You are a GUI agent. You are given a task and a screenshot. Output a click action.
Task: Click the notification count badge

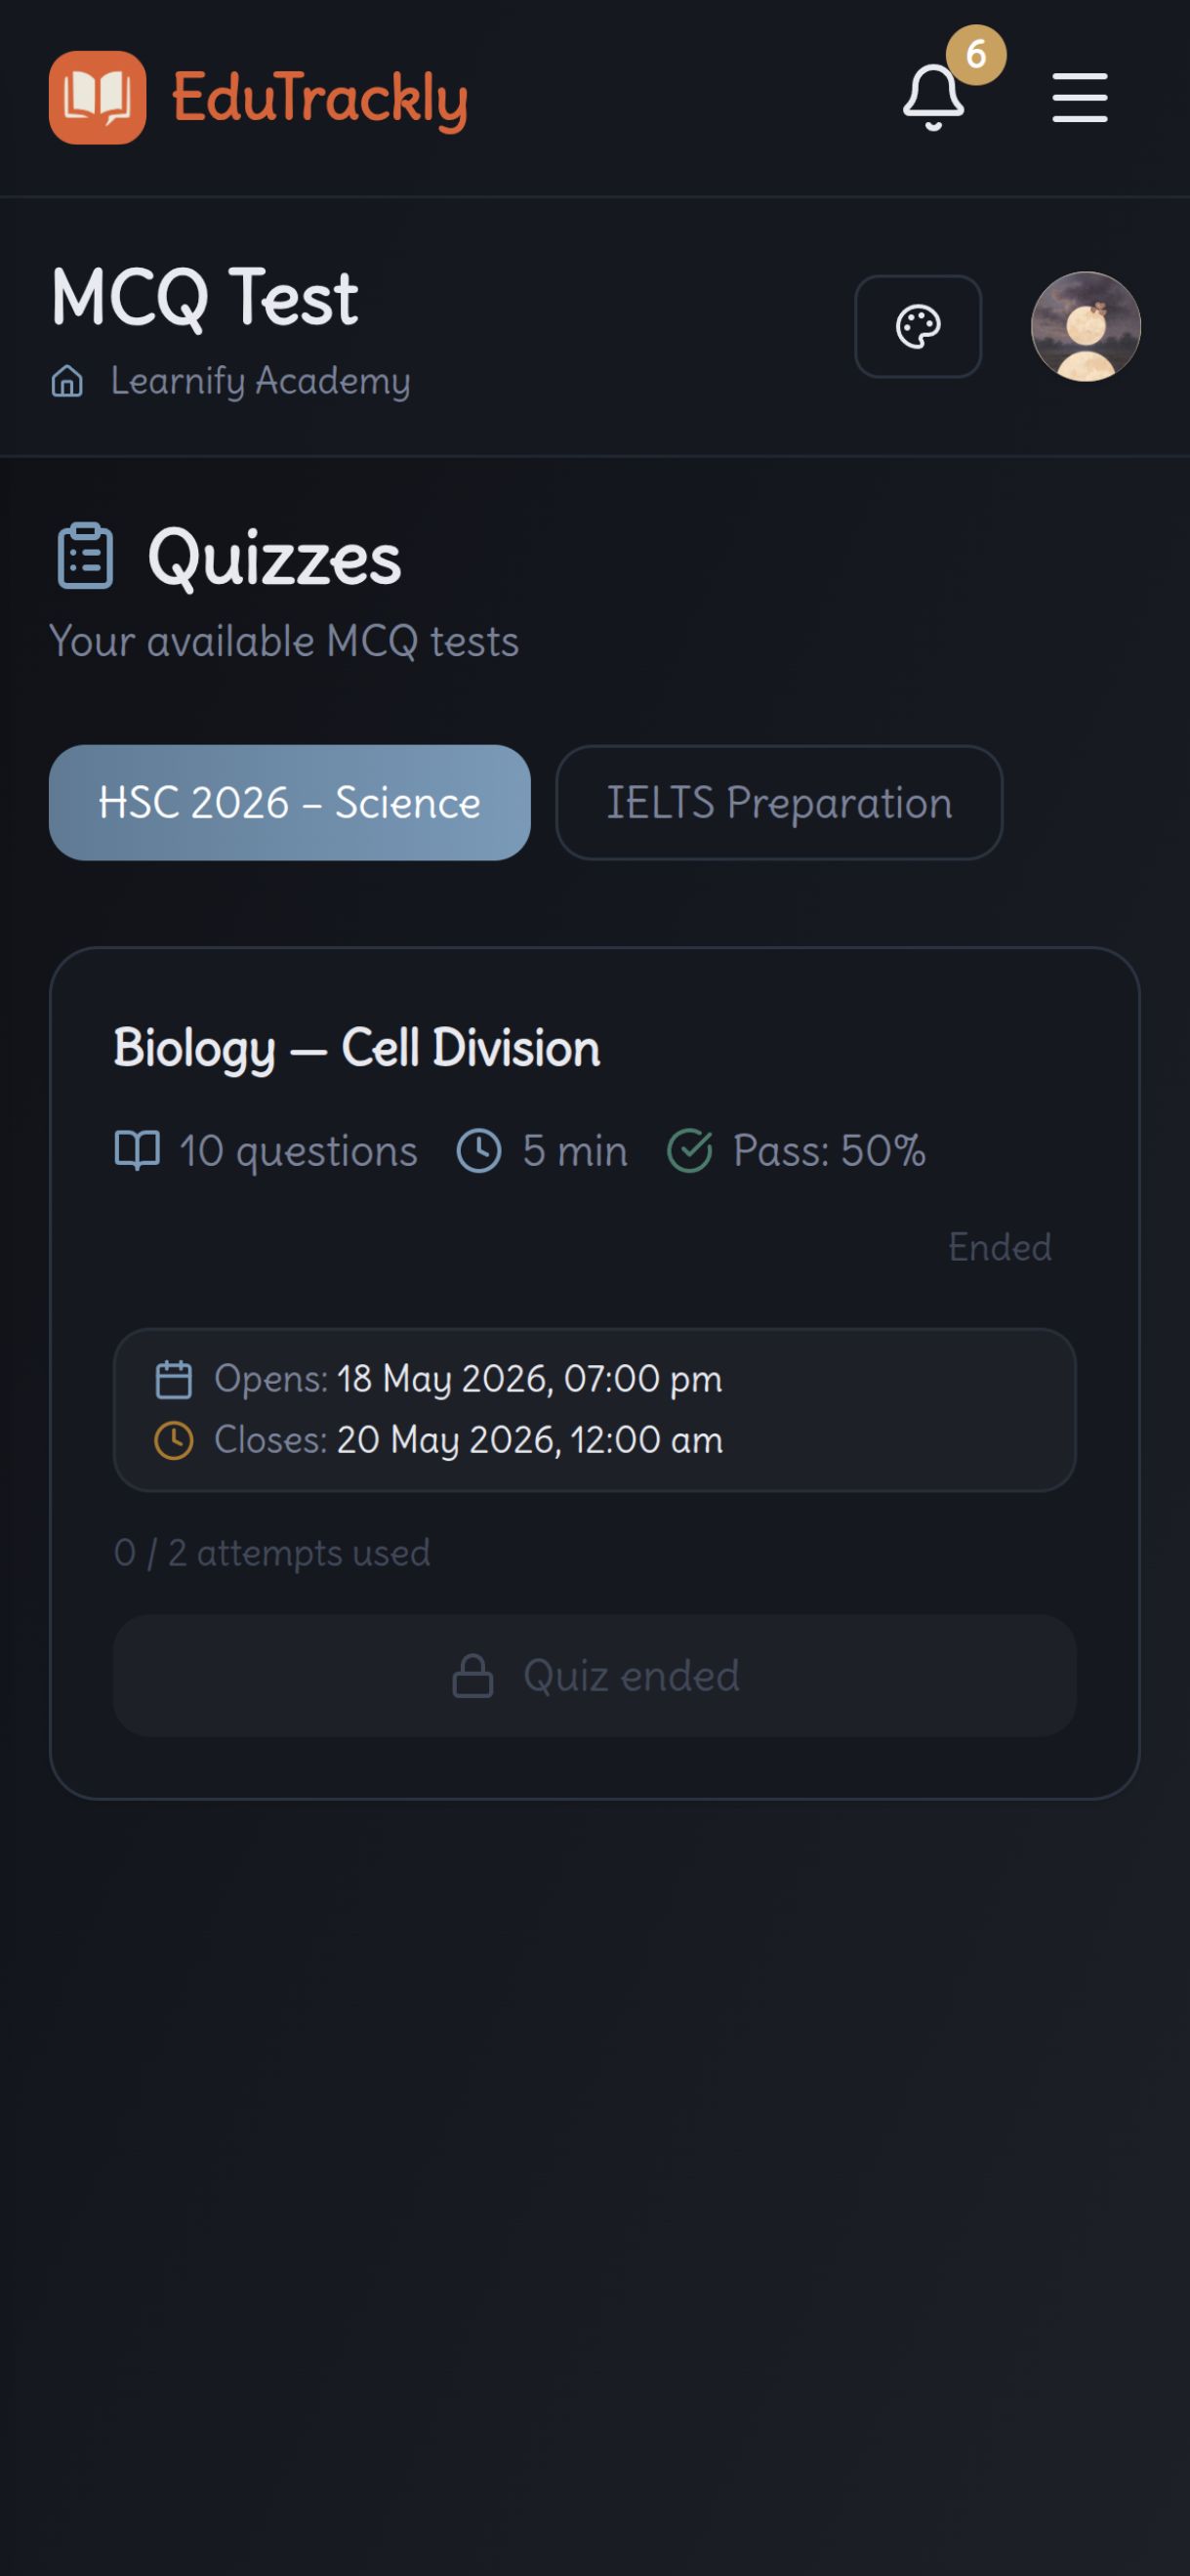point(976,54)
